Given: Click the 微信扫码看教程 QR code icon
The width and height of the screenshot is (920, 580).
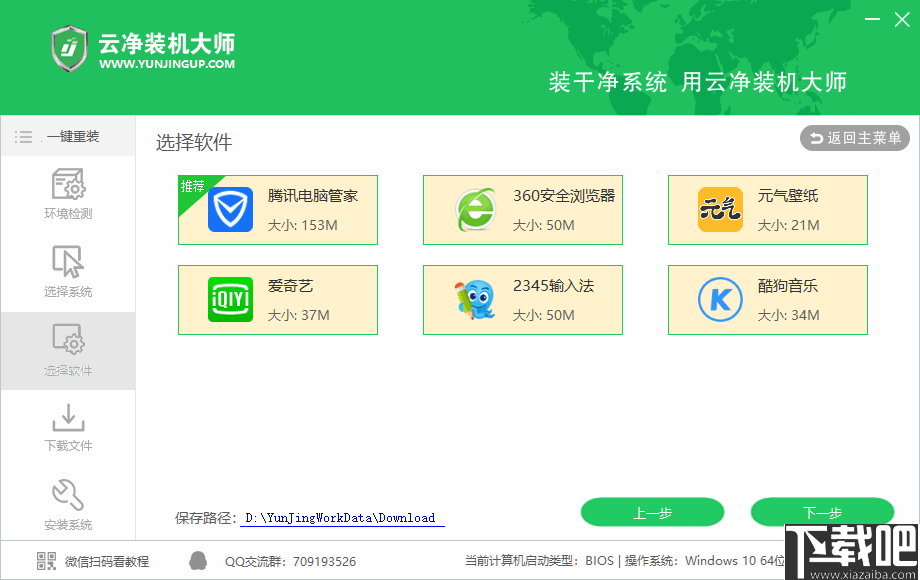Looking at the screenshot, I should [x=45, y=560].
